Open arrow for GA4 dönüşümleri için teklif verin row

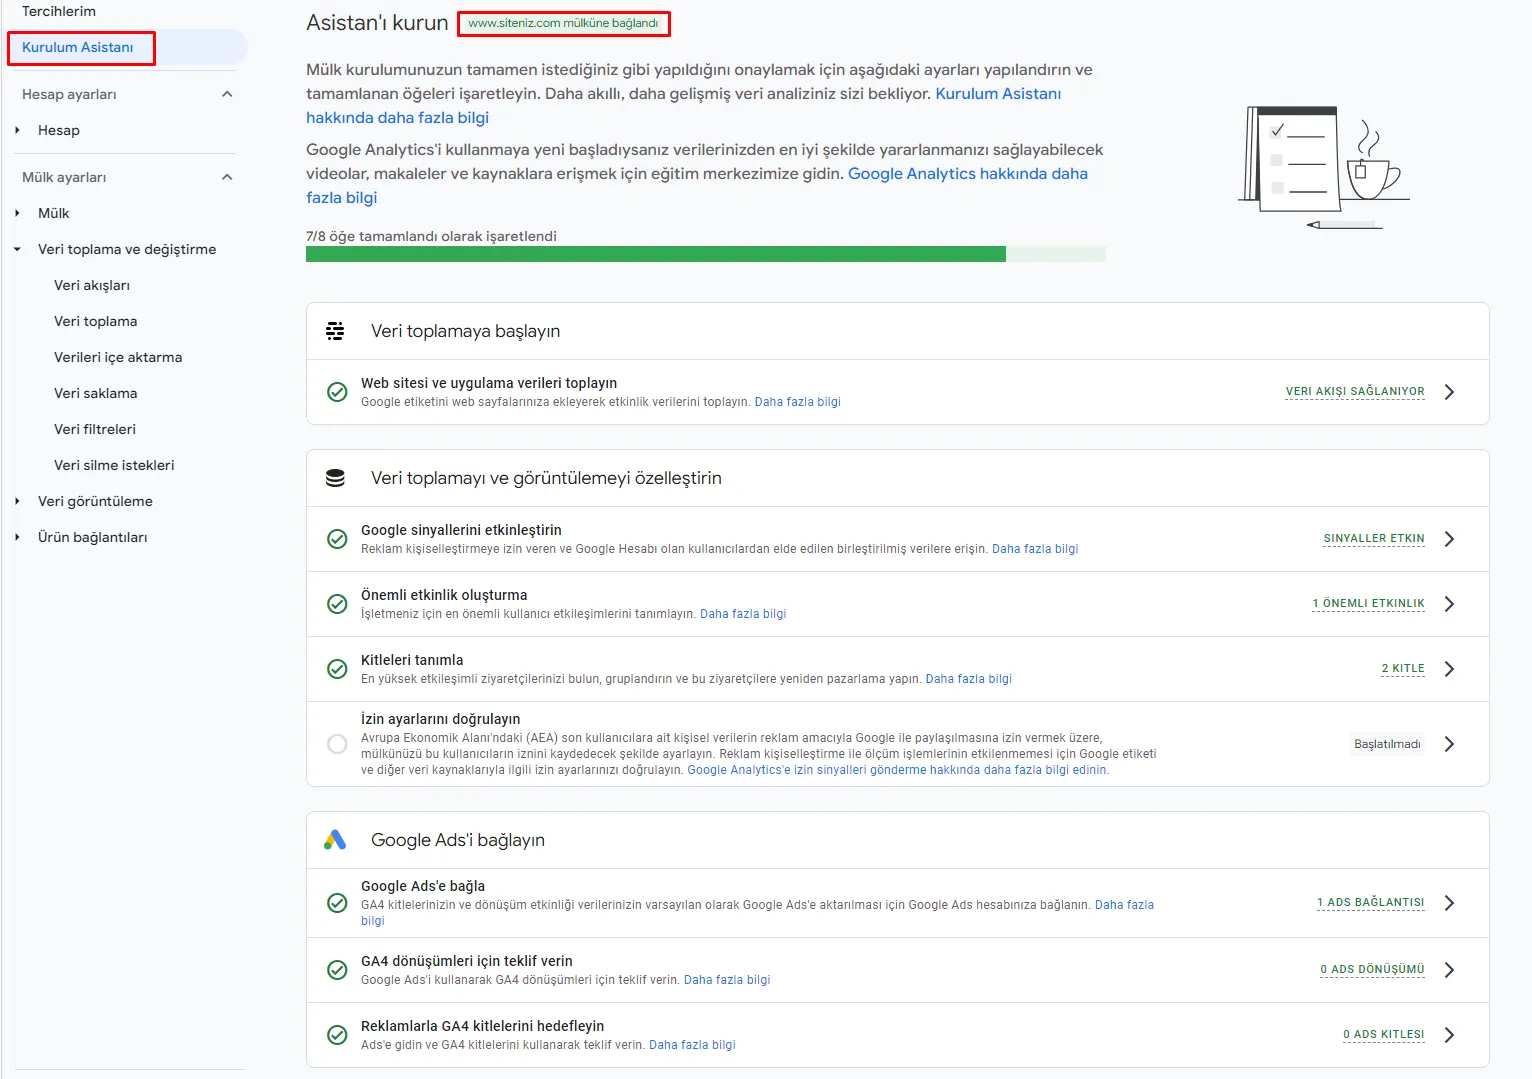(x=1449, y=970)
